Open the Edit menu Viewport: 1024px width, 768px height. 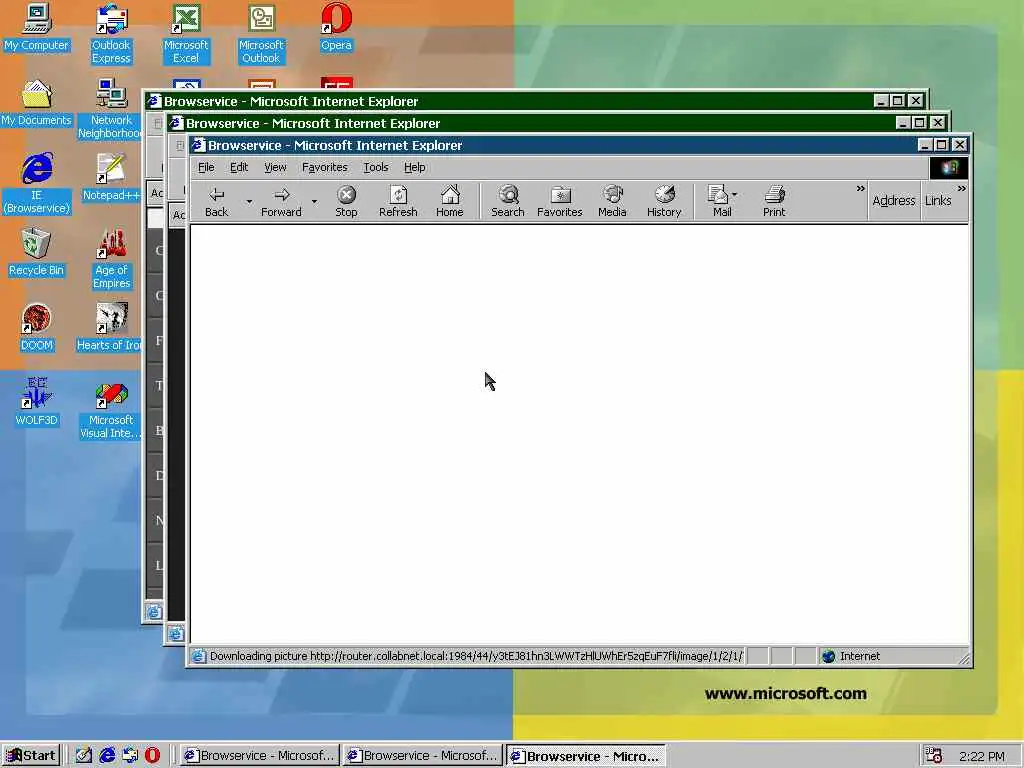(238, 167)
